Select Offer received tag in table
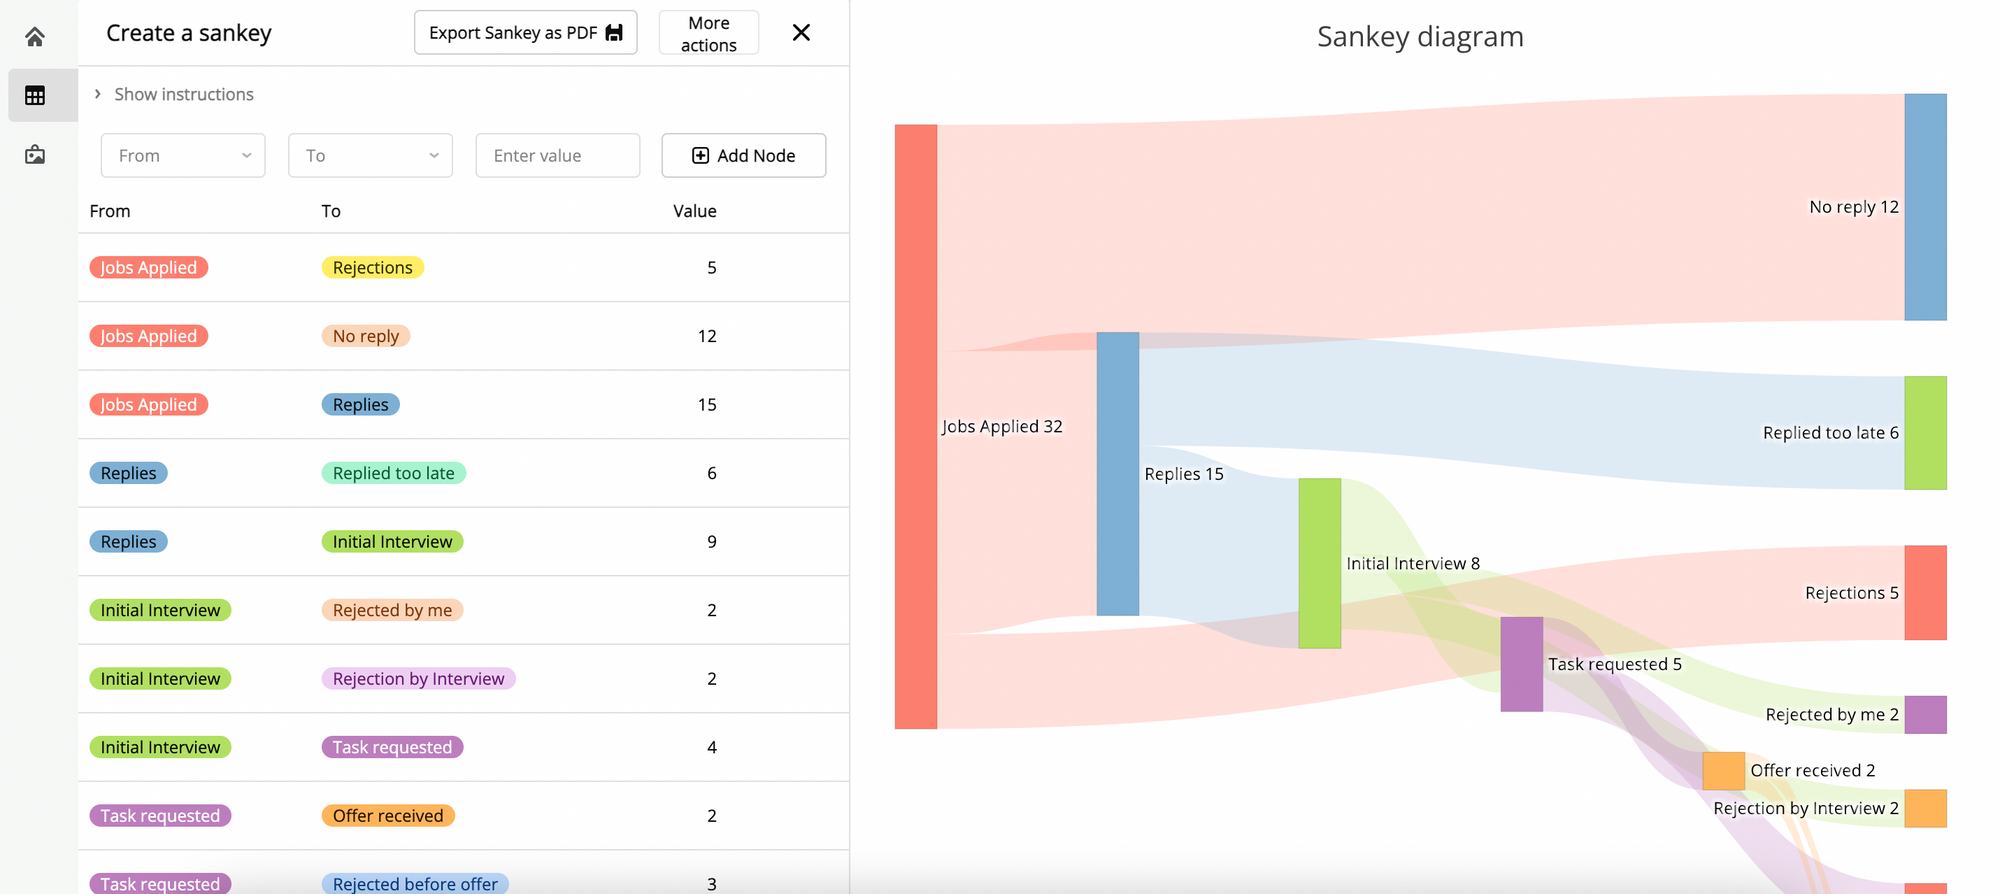 click(x=388, y=815)
